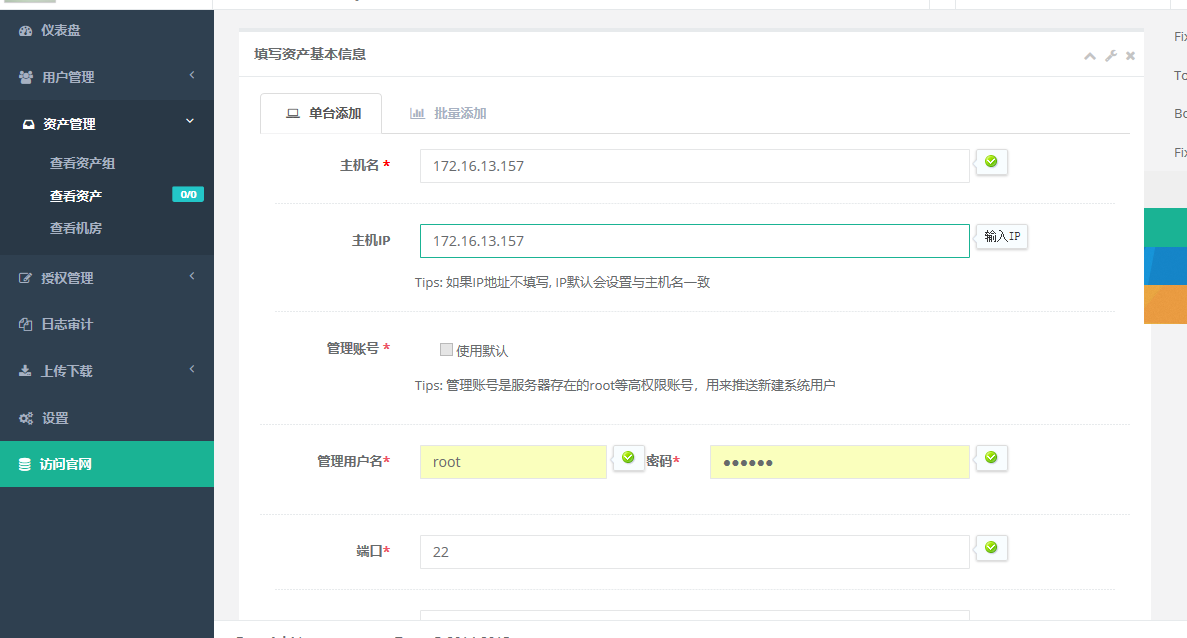
Task: Expand the 授权管理 submenu arrow
Action: pyautogui.click(x=191, y=277)
